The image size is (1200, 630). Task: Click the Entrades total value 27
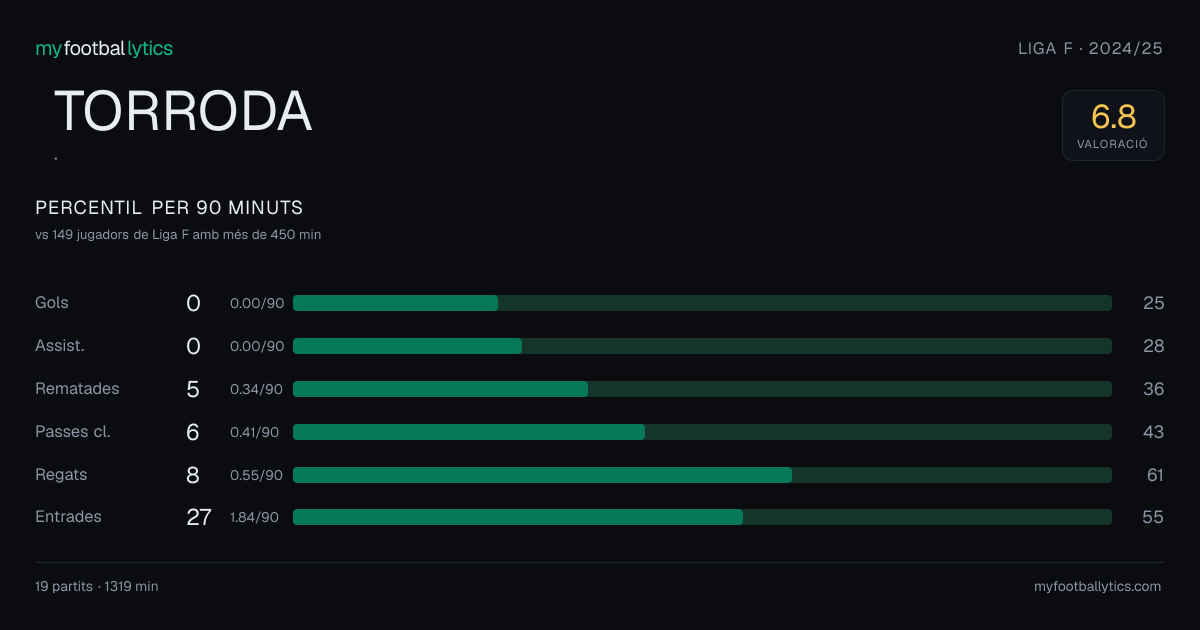199,517
